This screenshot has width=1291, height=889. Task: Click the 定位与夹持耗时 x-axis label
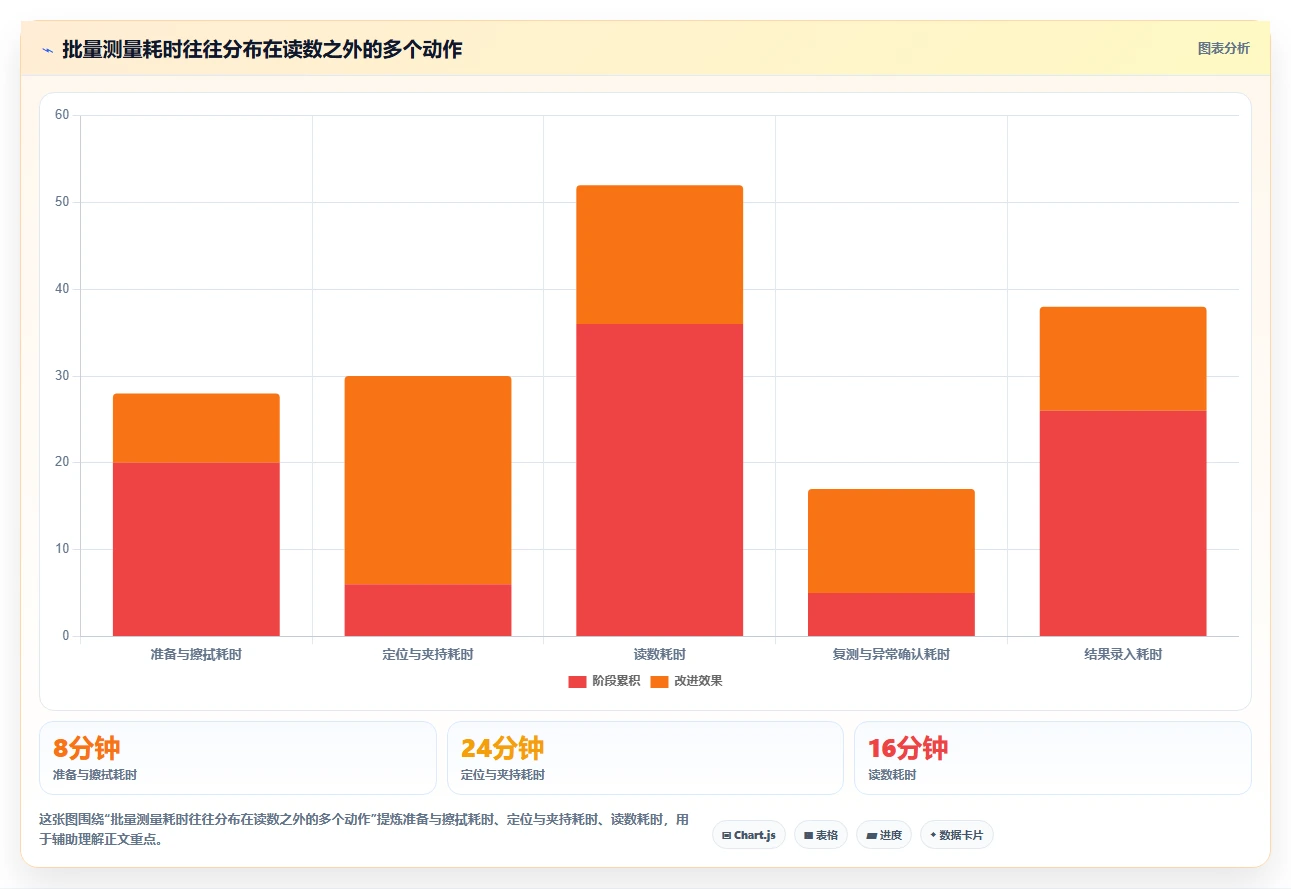coord(428,655)
